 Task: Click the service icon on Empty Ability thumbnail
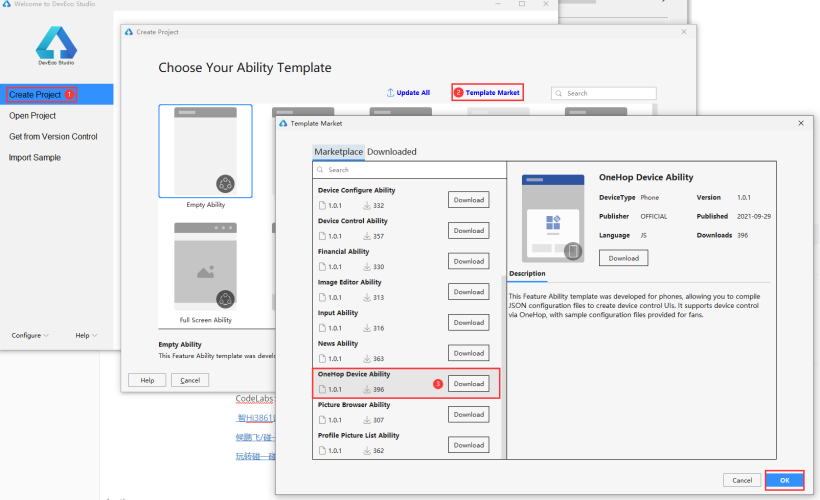point(225,184)
